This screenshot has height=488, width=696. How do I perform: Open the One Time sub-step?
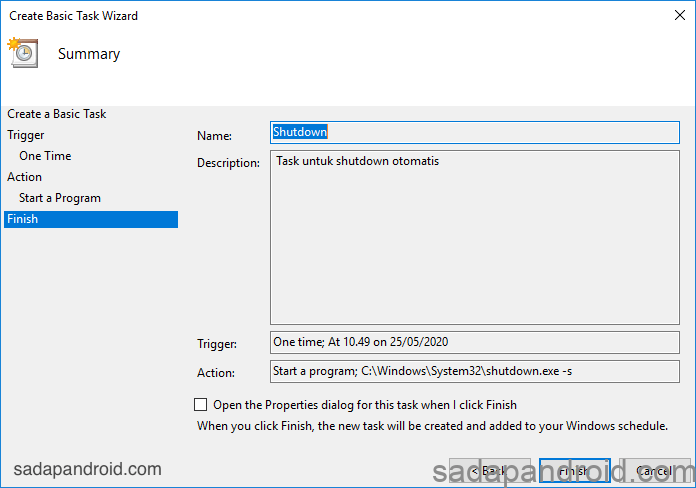pyautogui.click(x=45, y=156)
